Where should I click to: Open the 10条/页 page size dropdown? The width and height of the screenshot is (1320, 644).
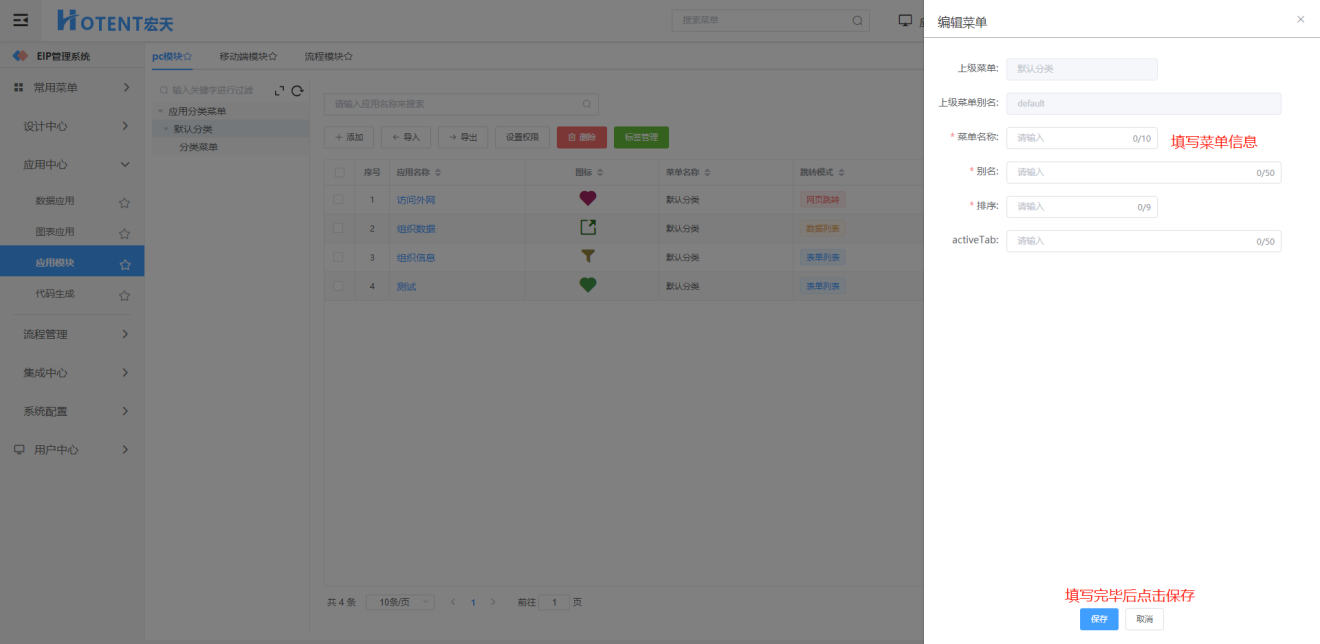400,602
